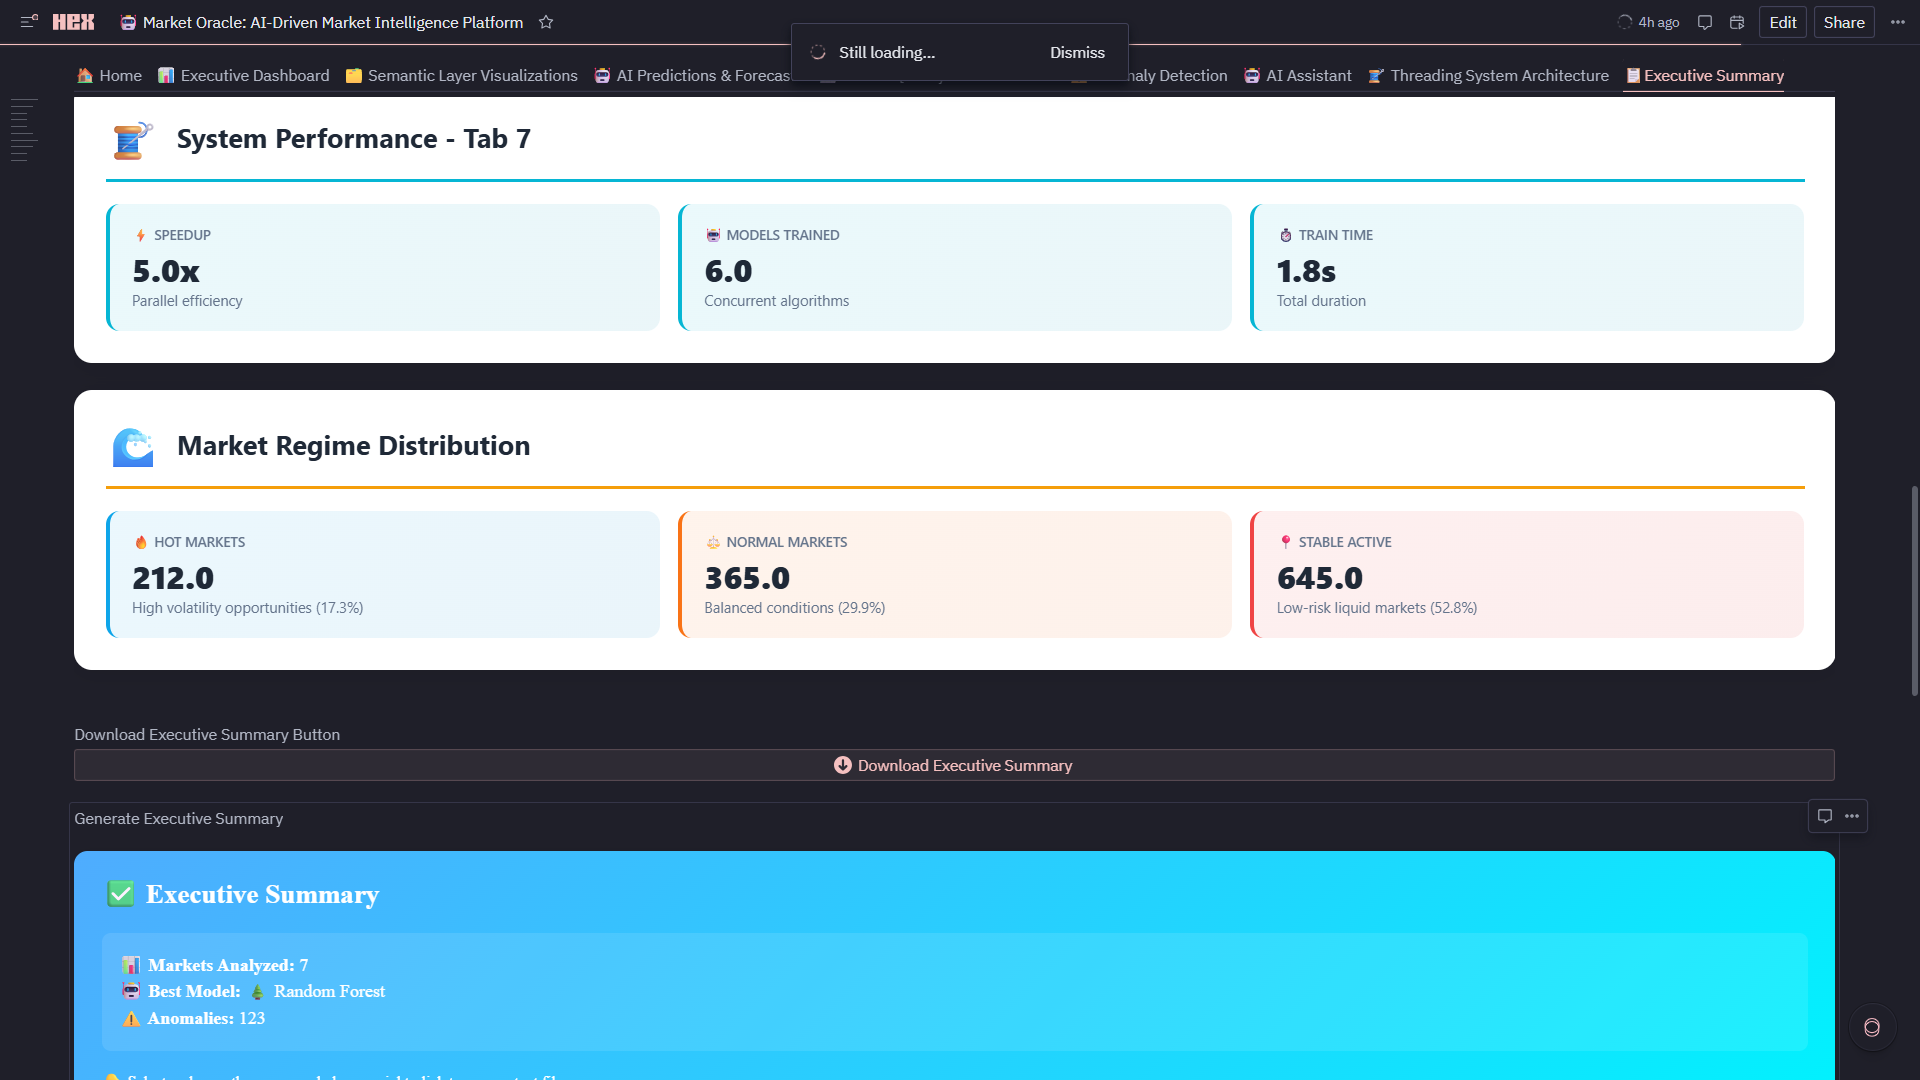Dismiss the Still loading notification
The height and width of the screenshot is (1080, 1920).
point(1077,52)
